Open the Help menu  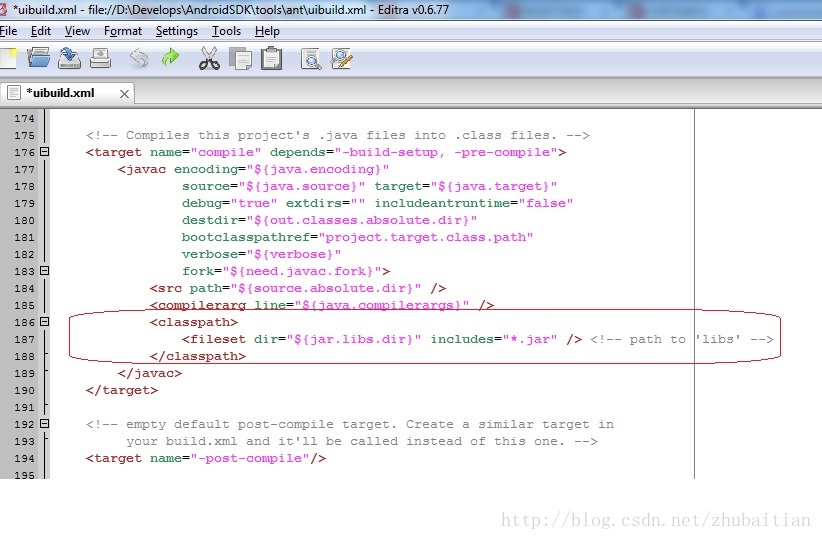pyautogui.click(x=267, y=31)
